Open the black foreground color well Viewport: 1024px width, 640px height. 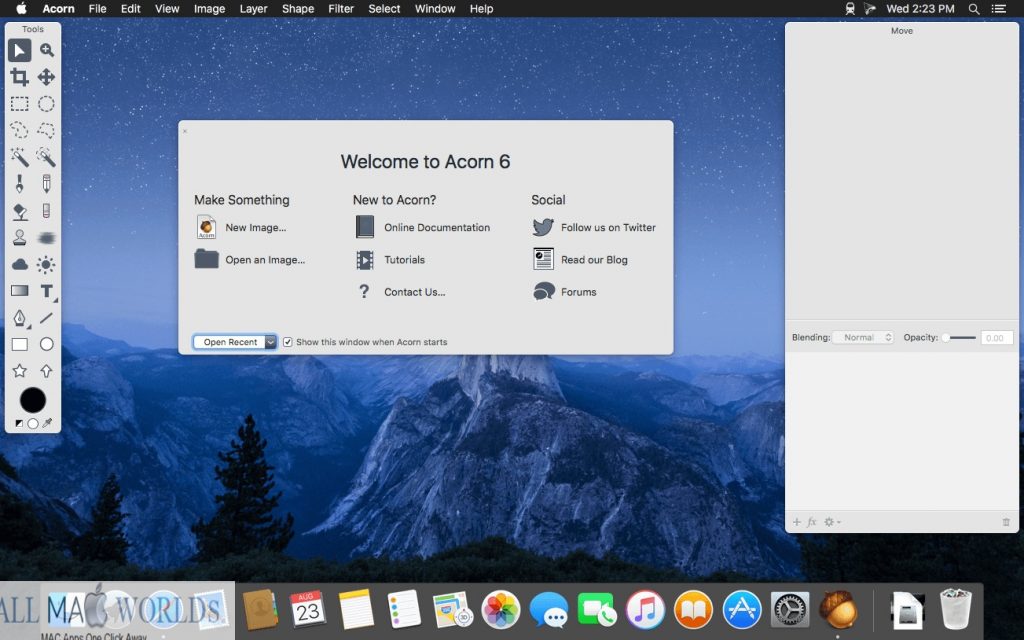33,400
